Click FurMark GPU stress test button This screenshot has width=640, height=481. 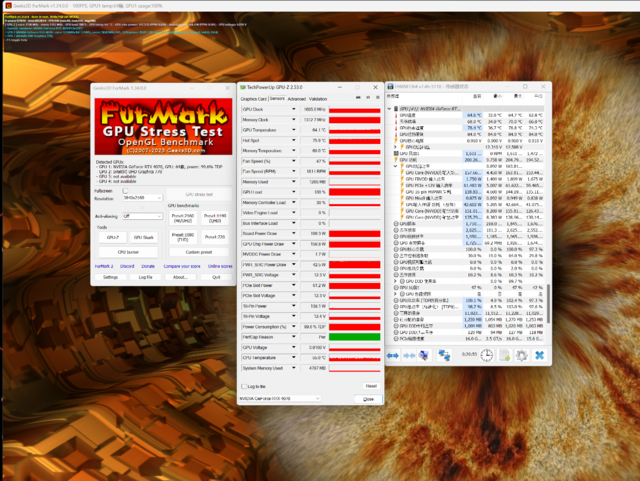tap(199, 194)
